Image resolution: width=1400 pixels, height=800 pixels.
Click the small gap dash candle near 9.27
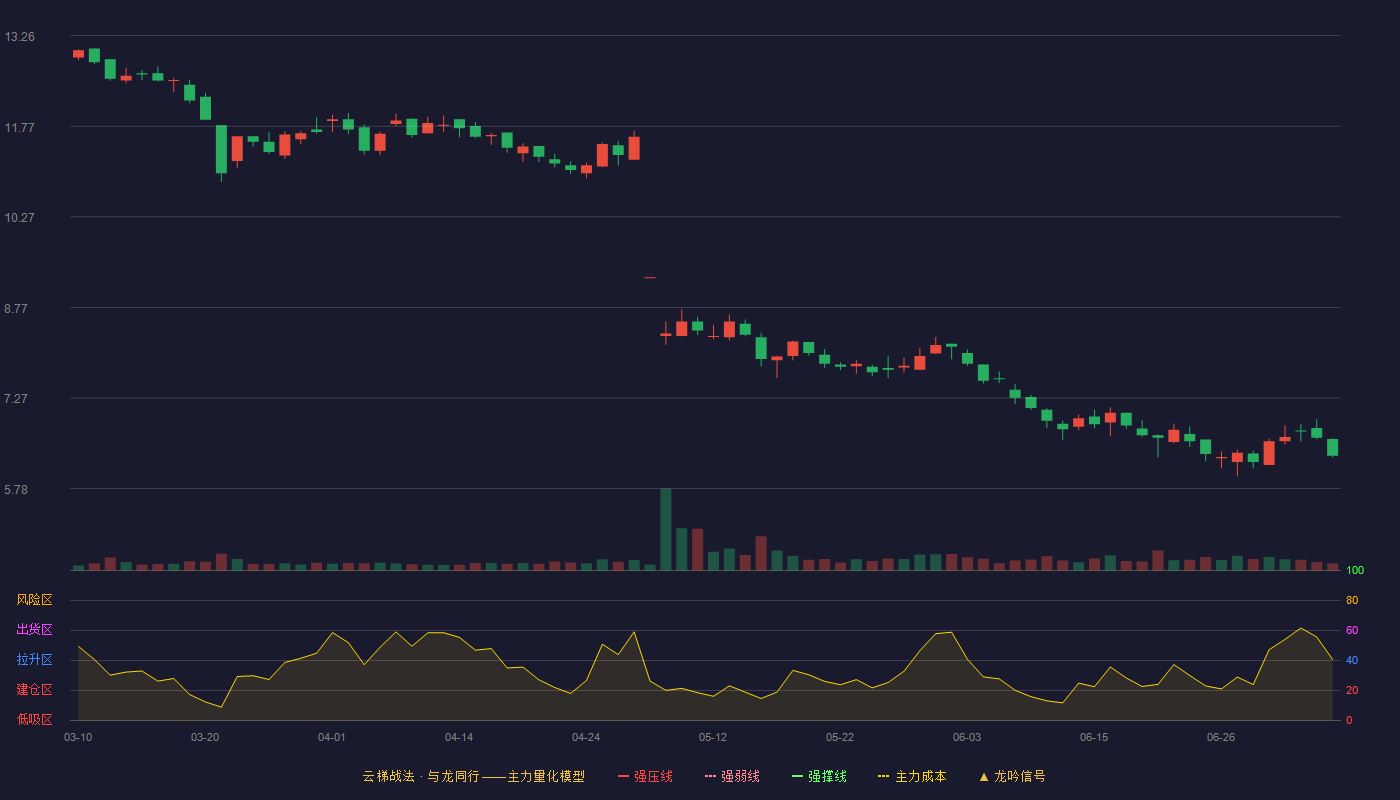[x=650, y=277]
